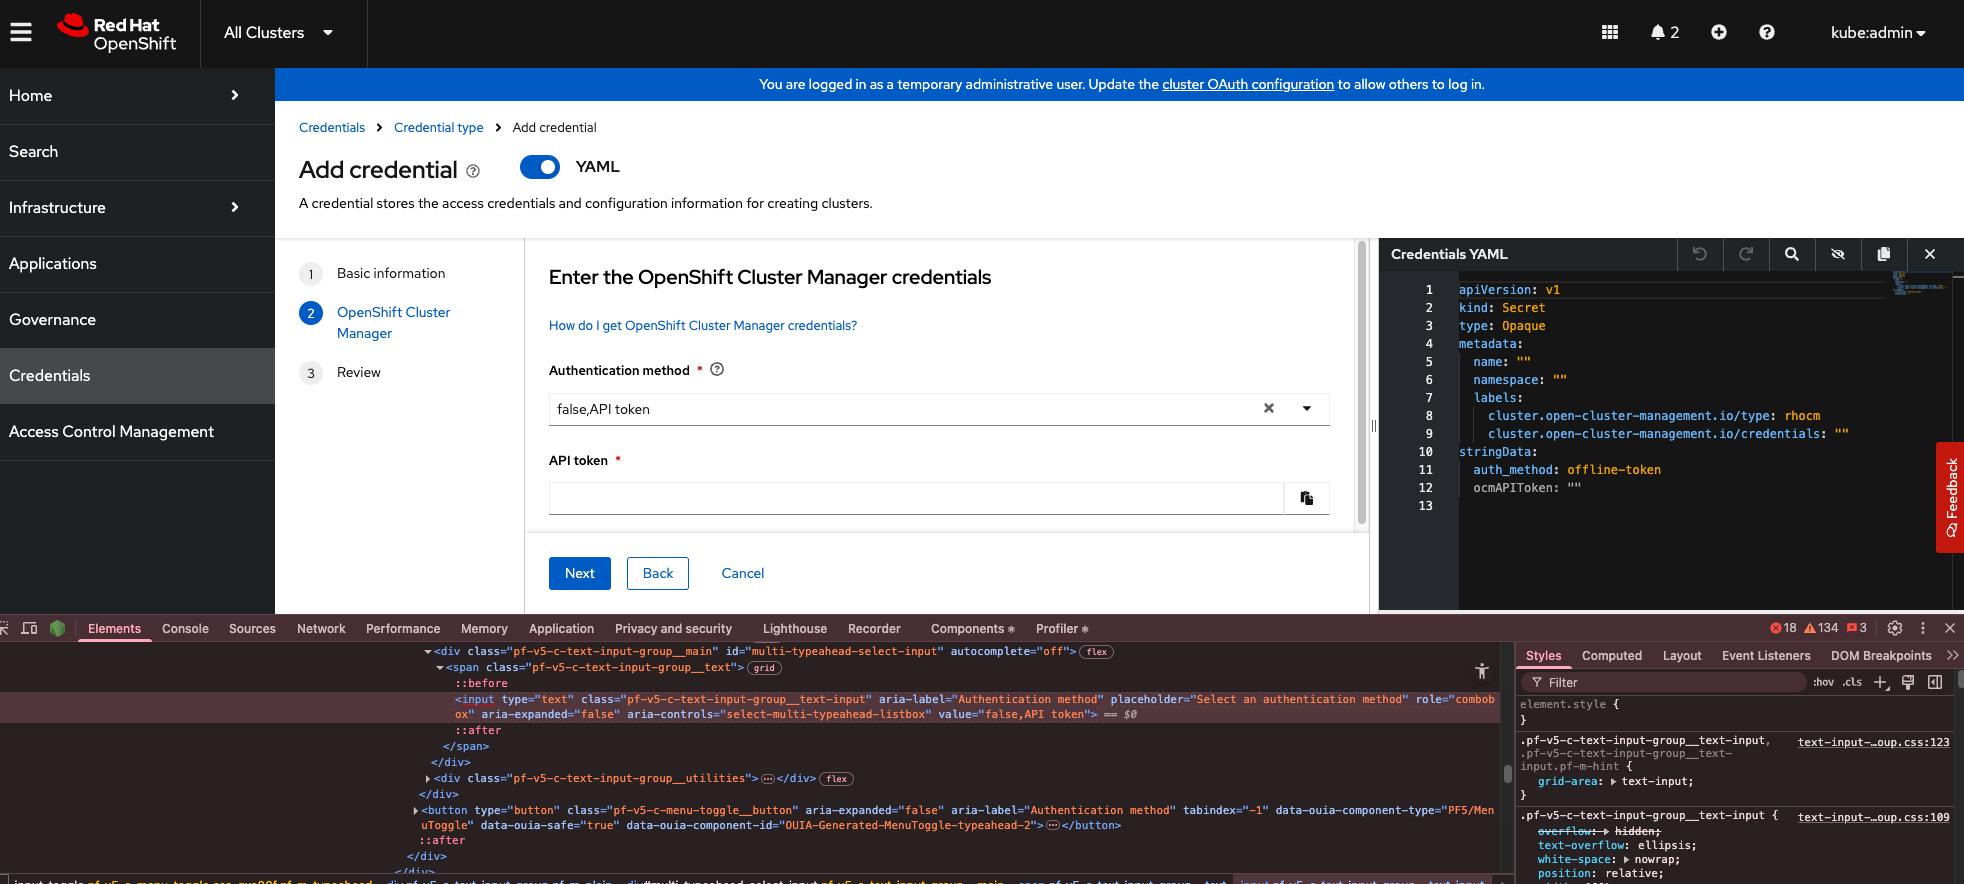1964x884 pixels.
Task: Search within the Credentials YAML editor
Action: (1792, 254)
